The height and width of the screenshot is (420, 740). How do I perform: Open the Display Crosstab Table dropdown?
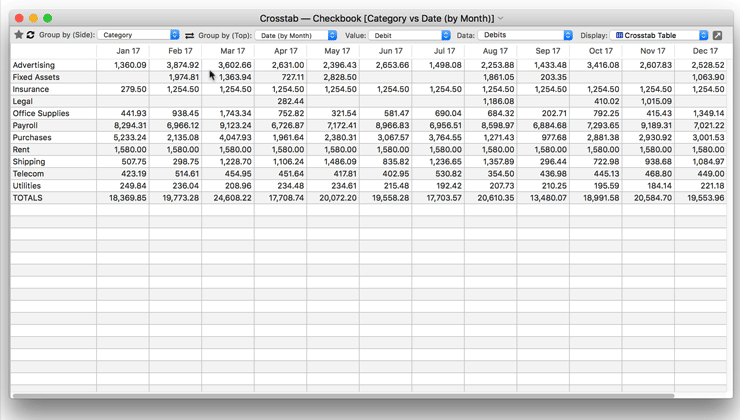pyautogui.click(x=661, y=35)
